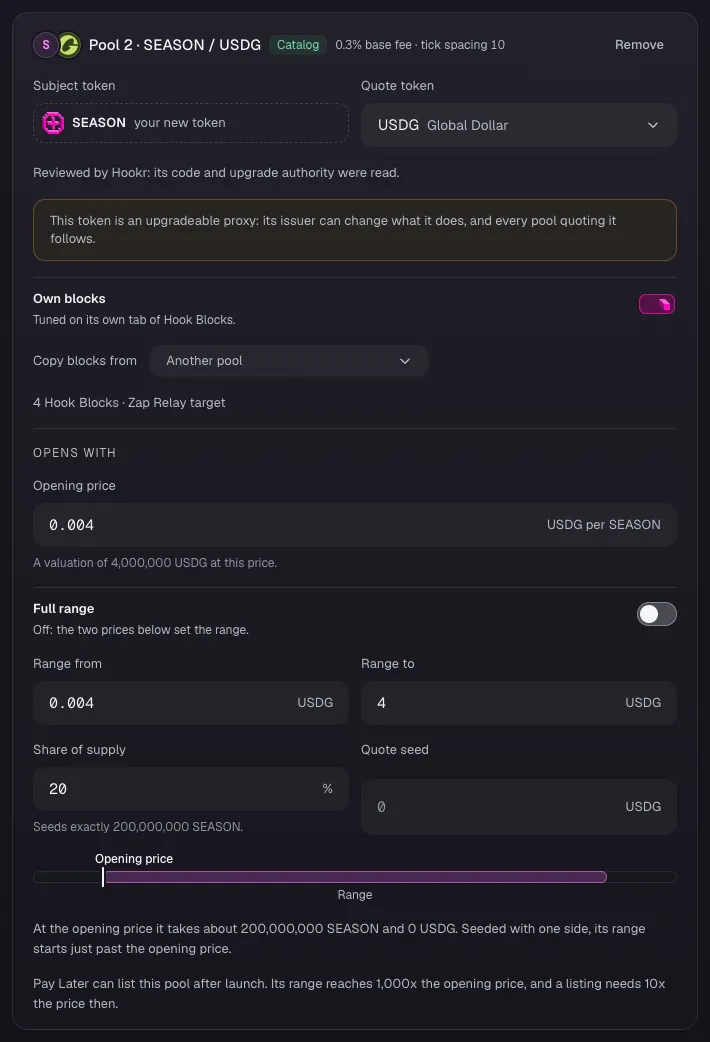
Task: Click the 4 Hook Blocks text
Action: [x=76, y=403]
